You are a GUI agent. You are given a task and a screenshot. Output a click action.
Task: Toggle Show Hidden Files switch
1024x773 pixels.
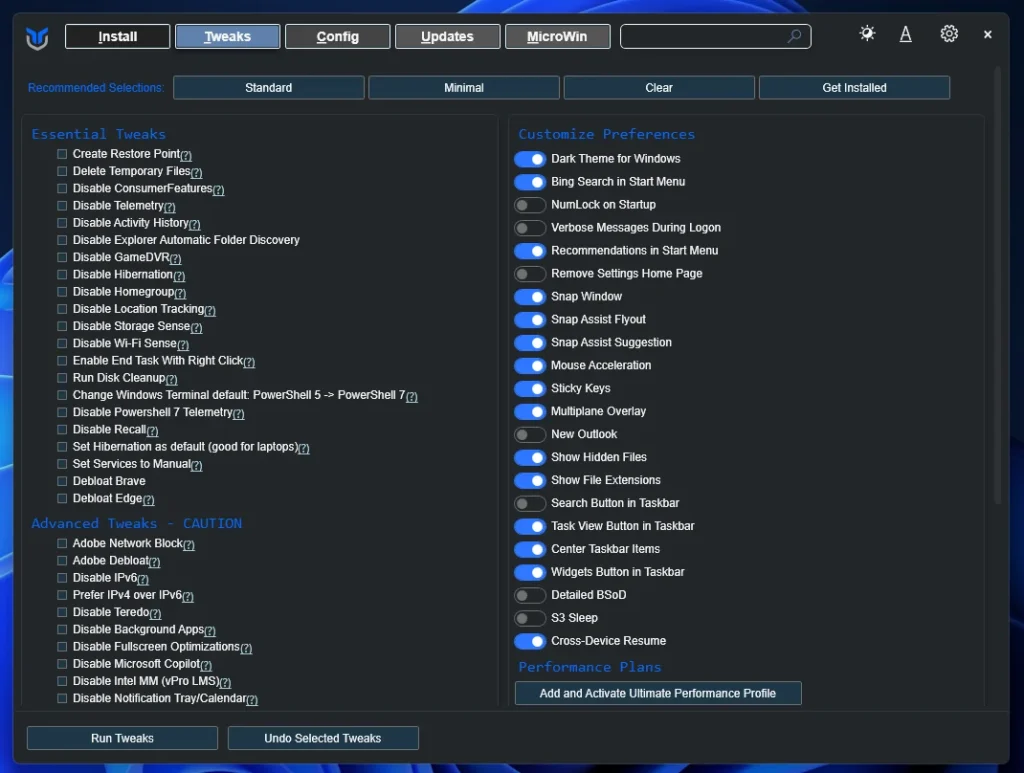click(x=530, y=458)
